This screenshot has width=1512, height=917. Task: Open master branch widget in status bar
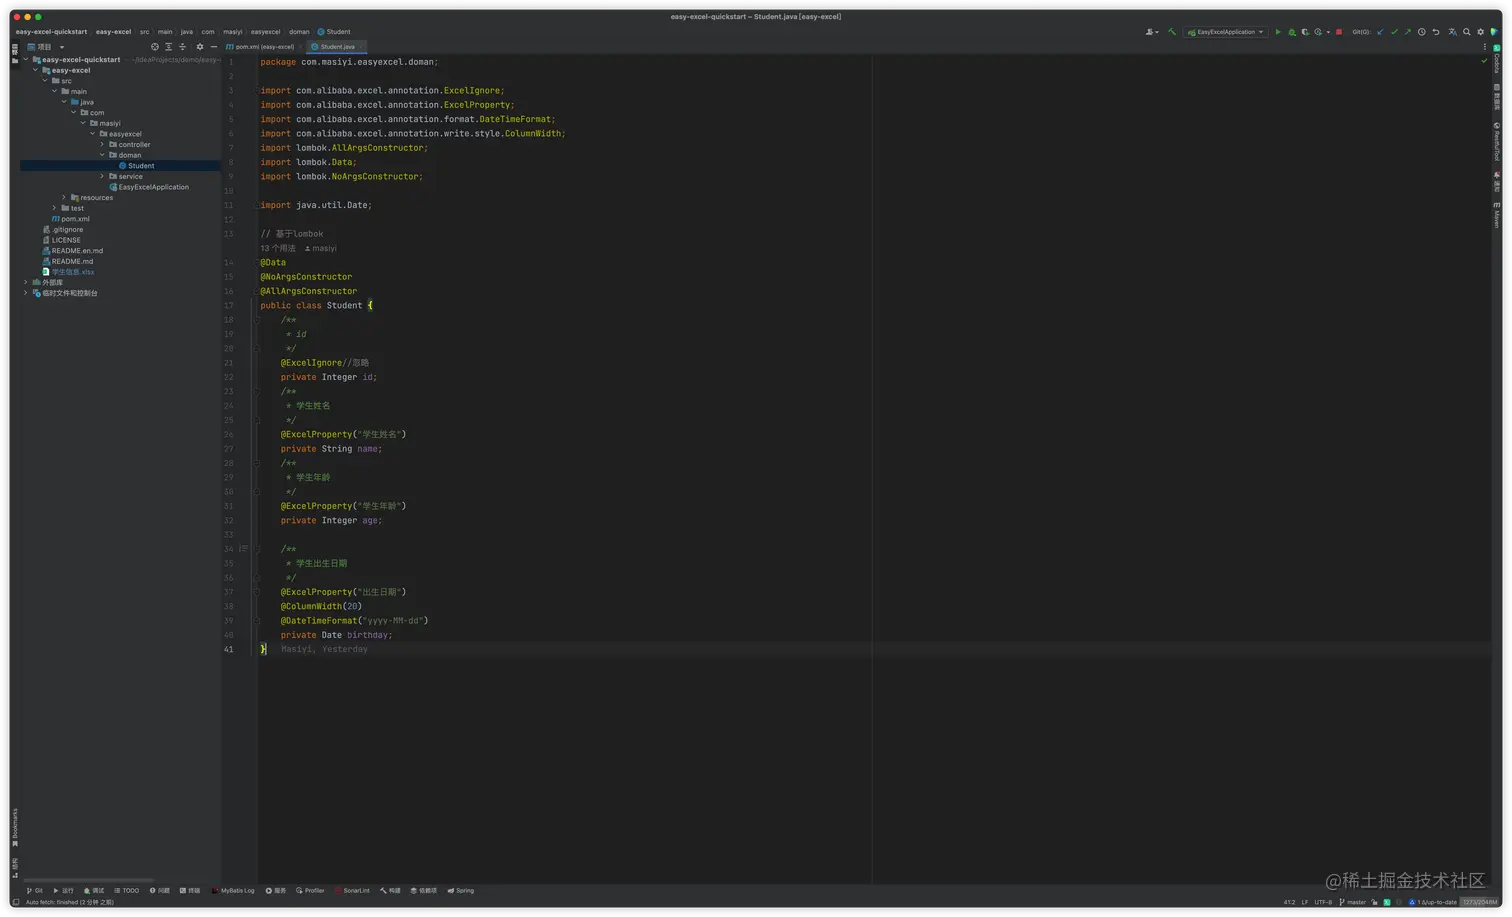(1352, 902)
